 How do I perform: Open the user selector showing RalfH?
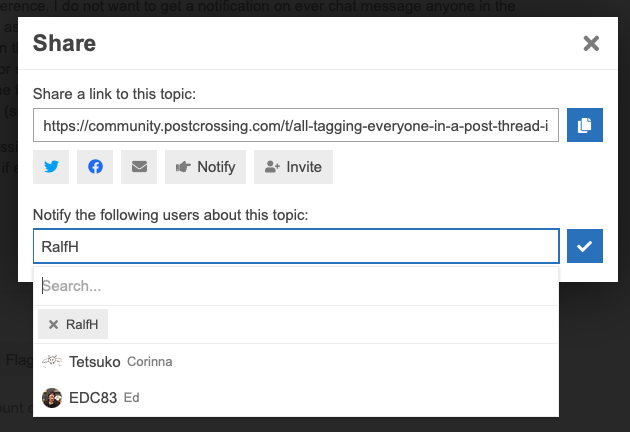[x=296, y=246]
